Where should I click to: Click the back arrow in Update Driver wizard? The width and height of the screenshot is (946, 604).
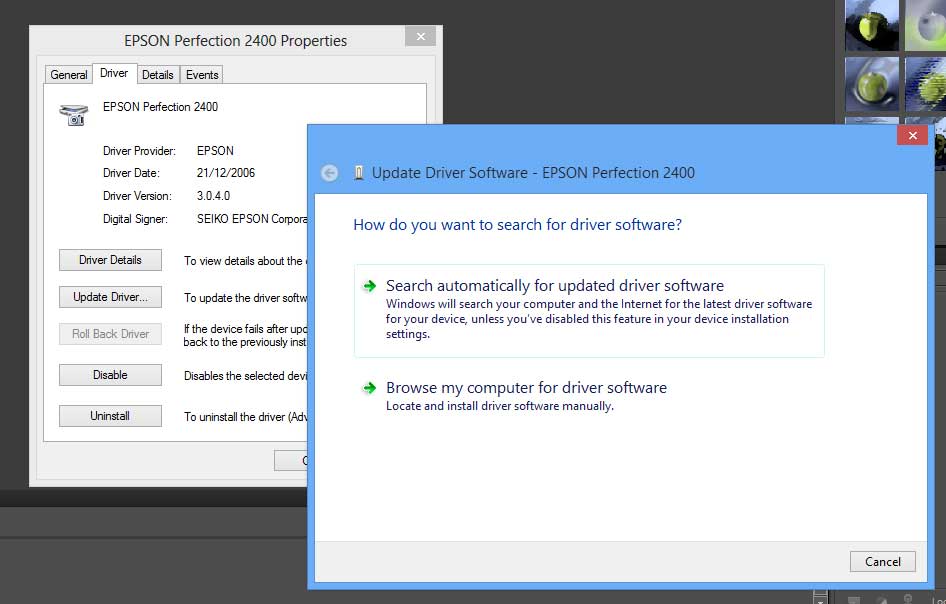pyautogui.click(x=330, y=173)
